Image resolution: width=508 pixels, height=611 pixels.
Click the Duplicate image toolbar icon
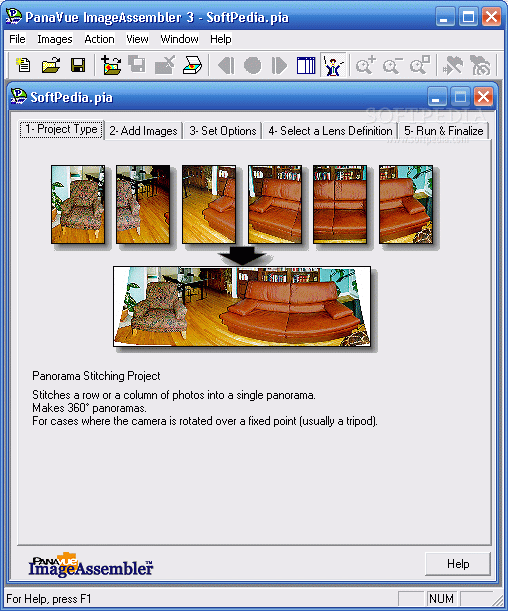137,65
